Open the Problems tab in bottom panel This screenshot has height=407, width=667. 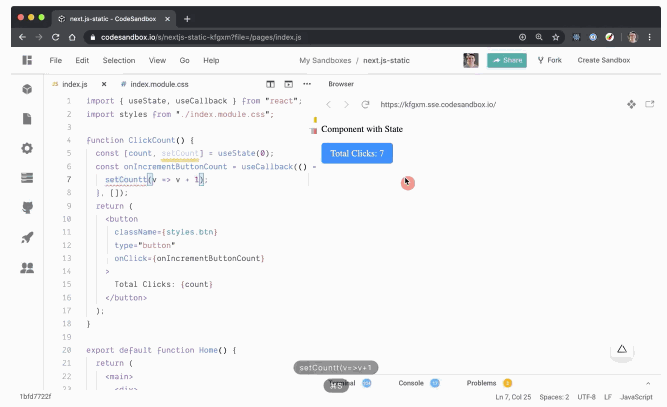click(x=482, y=383)
